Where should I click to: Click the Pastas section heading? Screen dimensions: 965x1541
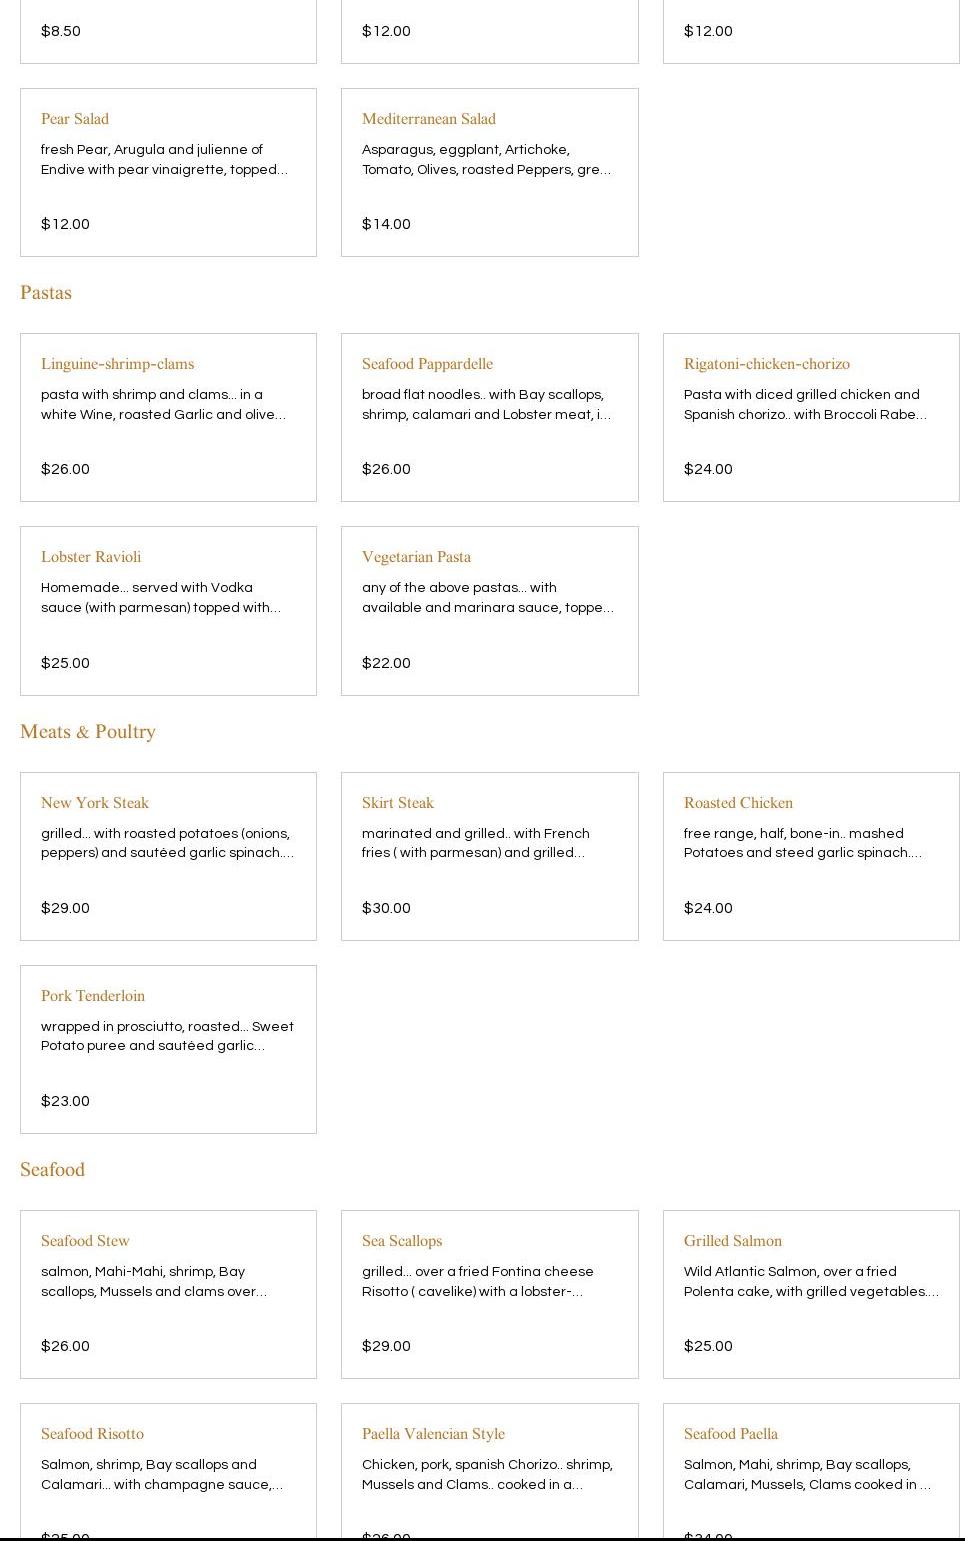point(46,293)
